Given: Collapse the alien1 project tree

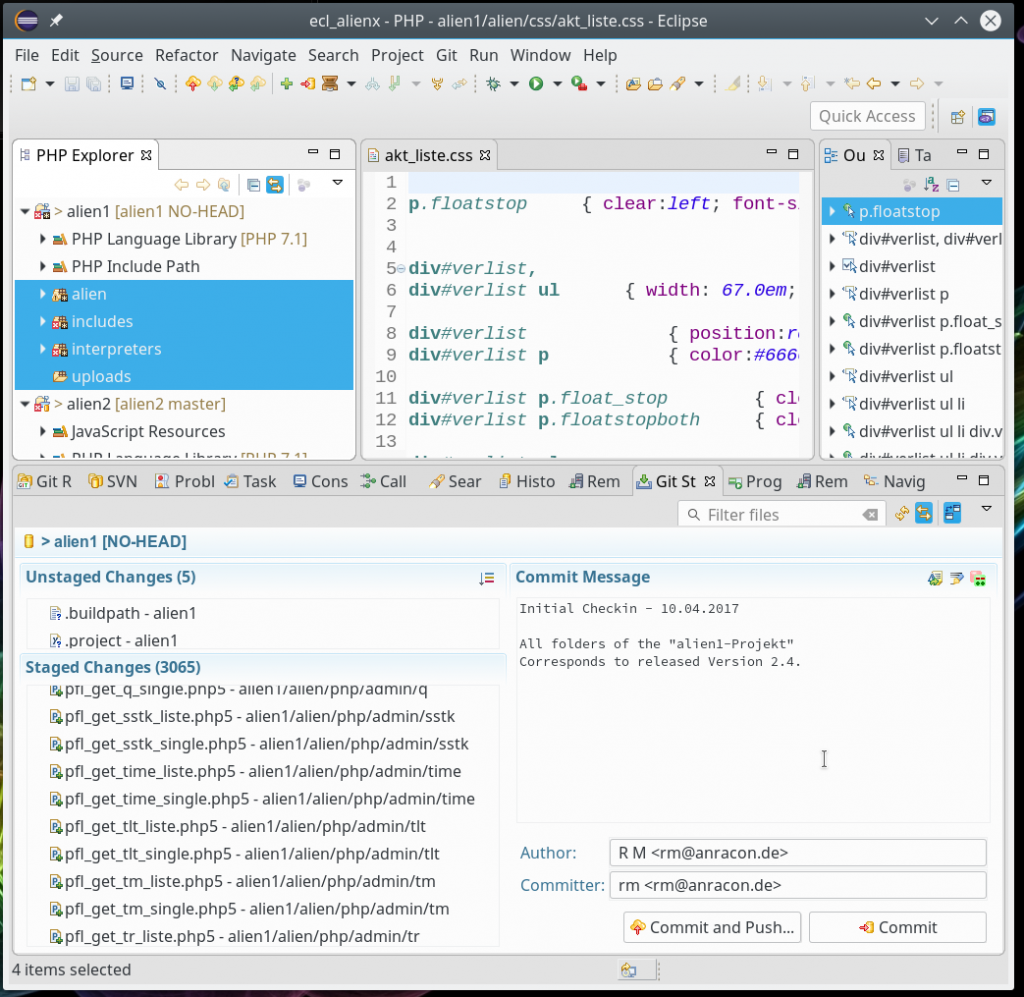Looking at the screenshot, I should pos(24,211).
